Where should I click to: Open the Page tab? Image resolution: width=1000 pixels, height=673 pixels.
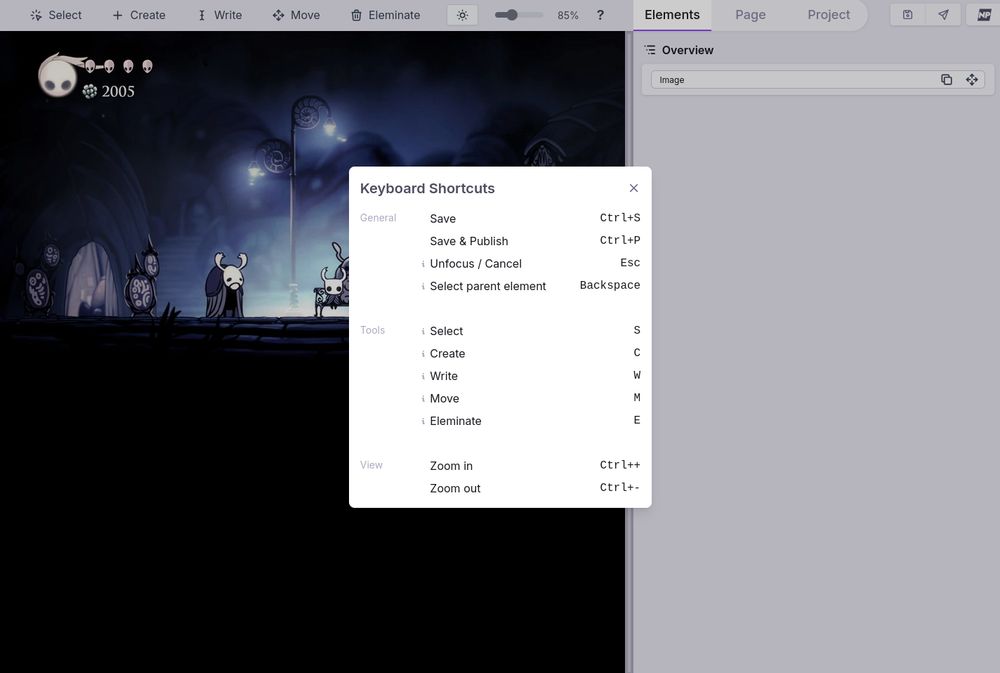point(751,15)
